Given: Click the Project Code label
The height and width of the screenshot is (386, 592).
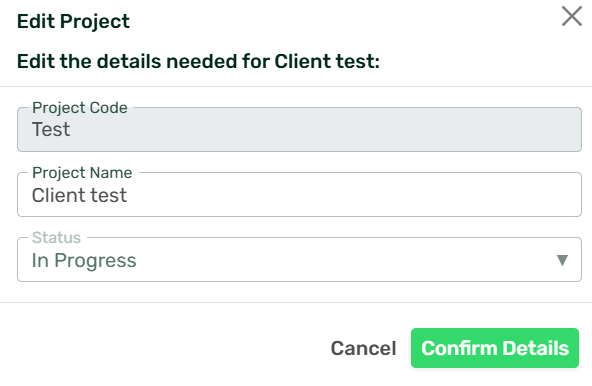Looking at the screenshot, I should click(x=80, y=108).
